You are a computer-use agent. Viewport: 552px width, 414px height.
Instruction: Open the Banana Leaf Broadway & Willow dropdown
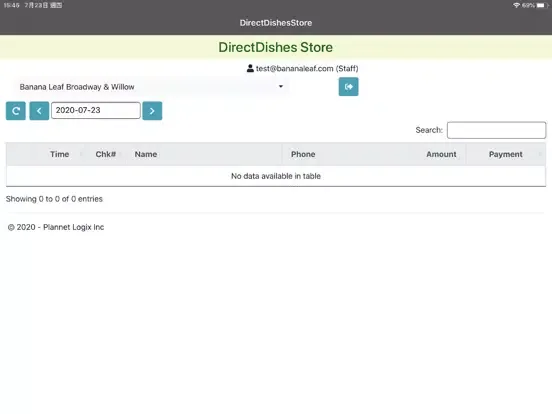click(151, 87)
